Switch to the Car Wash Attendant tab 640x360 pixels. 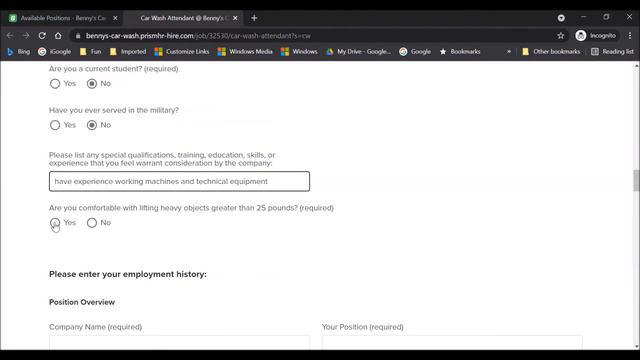pyautogui.click(x=183, y=18)
